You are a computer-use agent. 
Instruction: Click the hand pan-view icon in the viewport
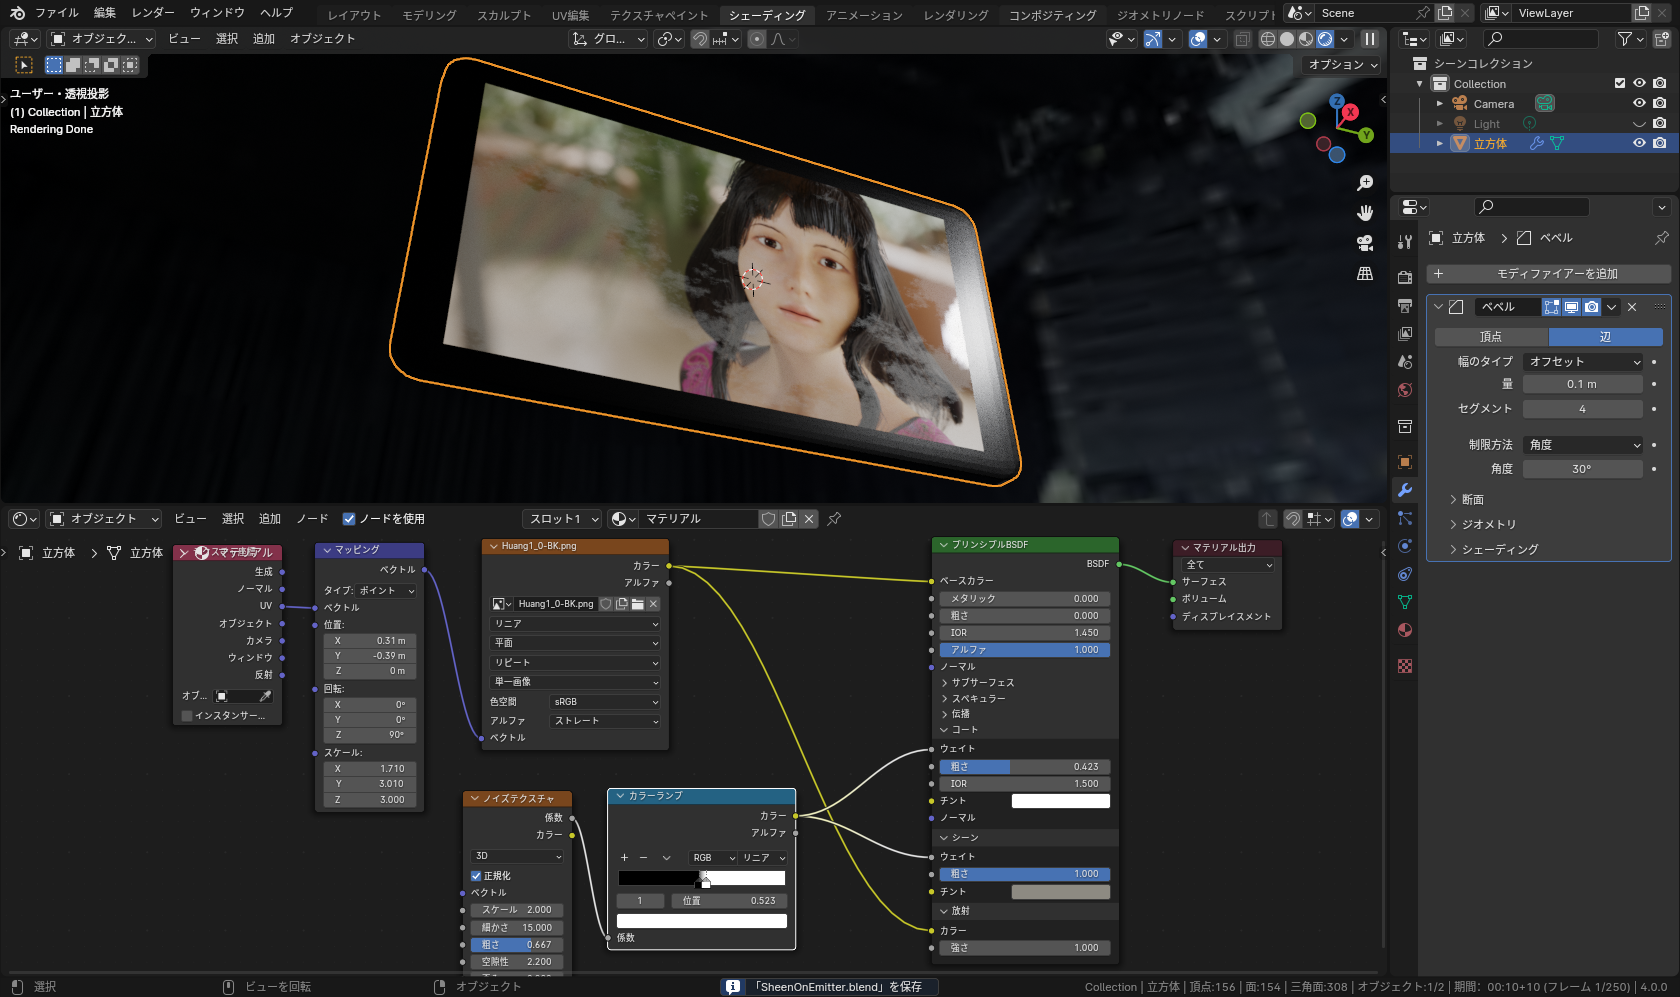(x=1365, y=213)
